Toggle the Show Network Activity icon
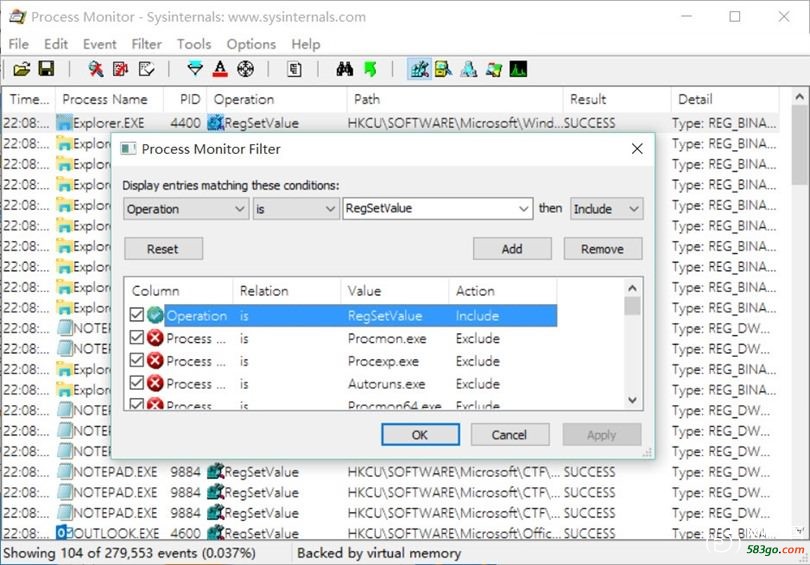Viewport: 810px width, 565px height. coord(469,69)
